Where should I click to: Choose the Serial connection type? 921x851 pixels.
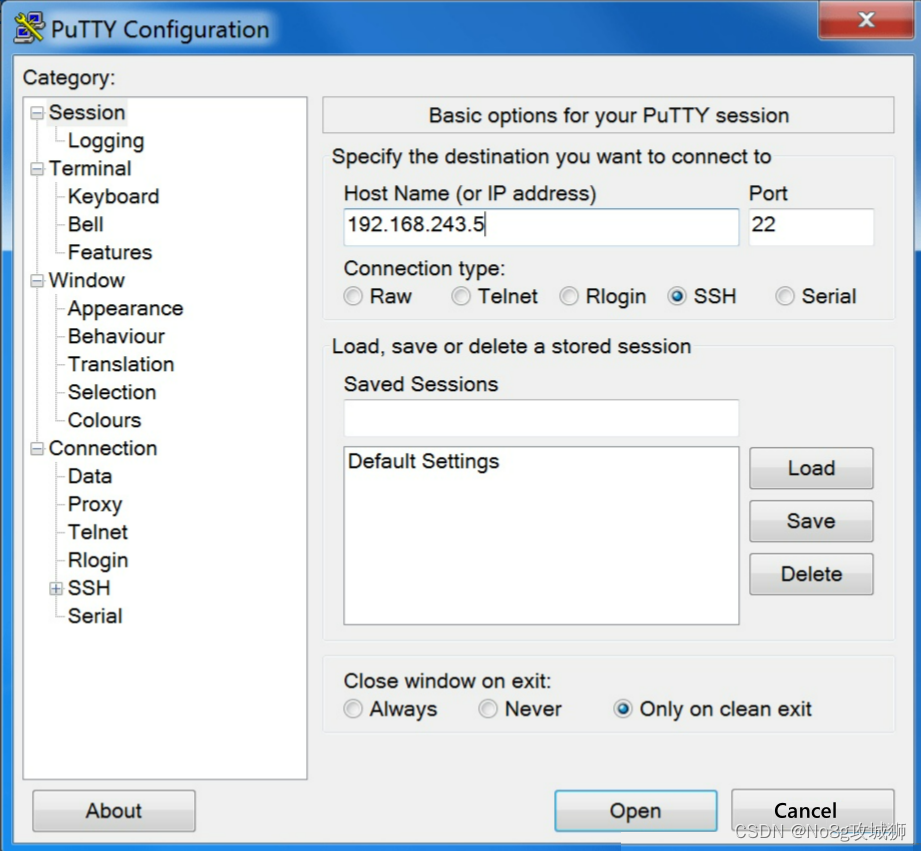click(x=785, y=297)
